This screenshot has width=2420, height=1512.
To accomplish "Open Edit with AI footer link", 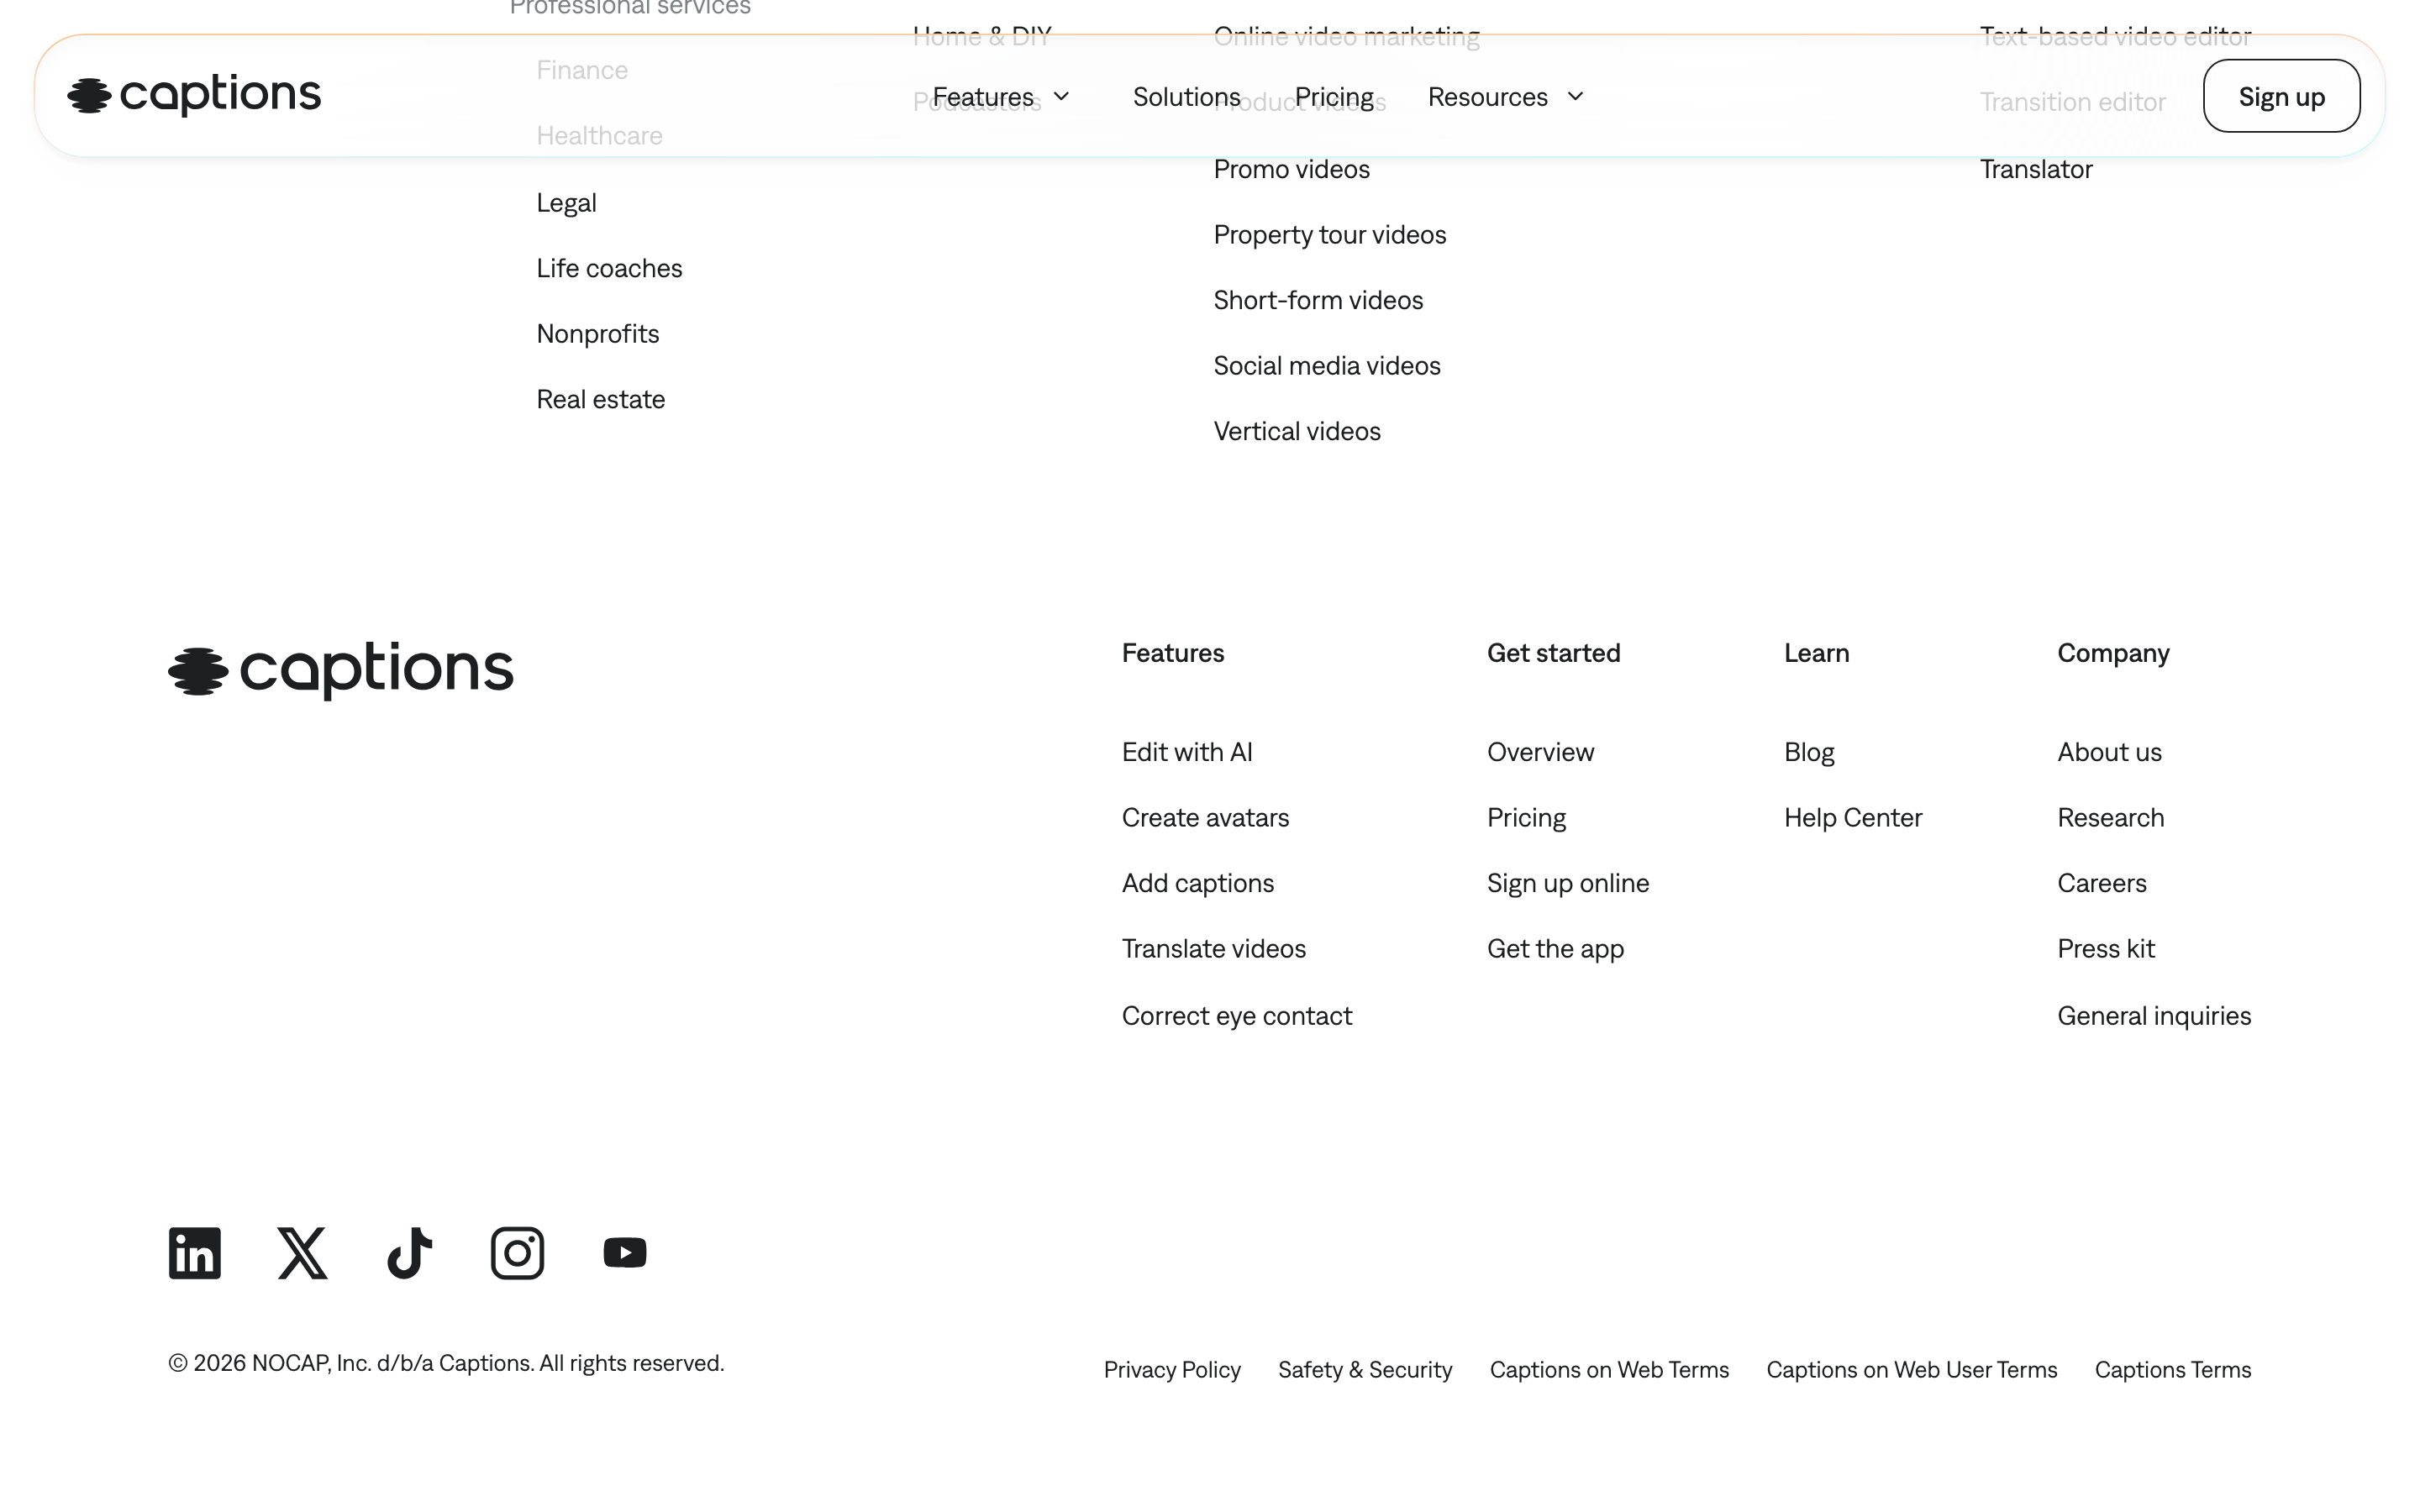I will point(1186,752).
